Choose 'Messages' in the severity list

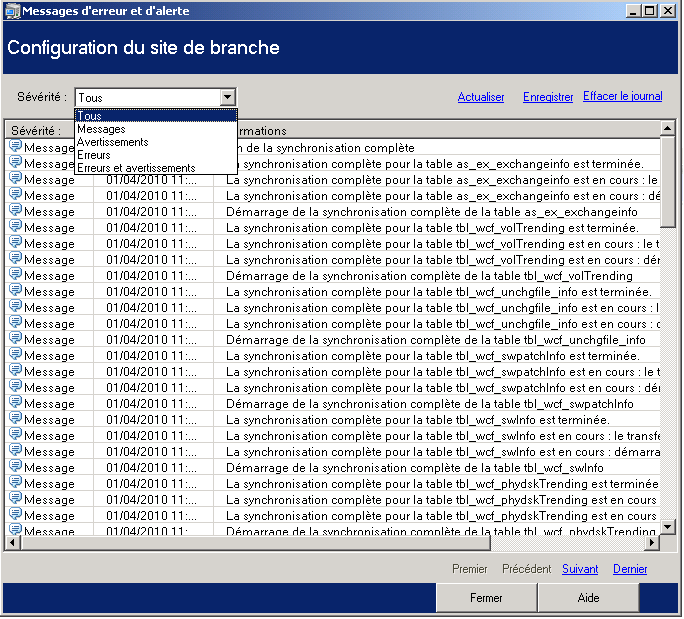tap(157, 129)
